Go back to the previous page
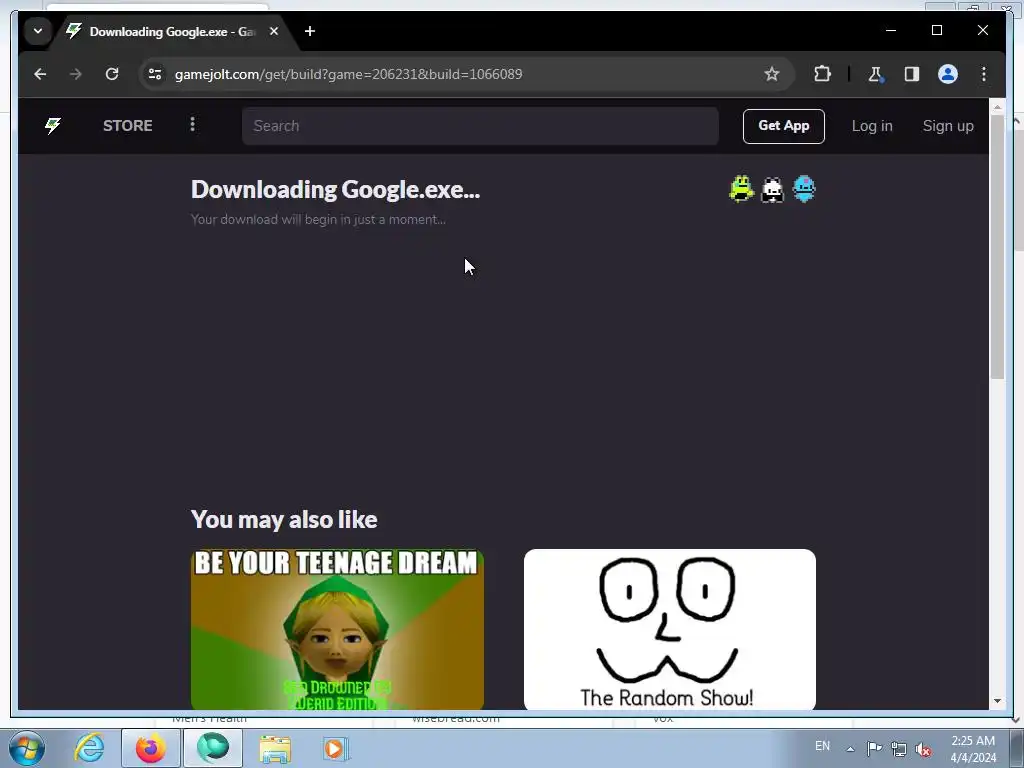The image size is (1024, 768). 40,74
